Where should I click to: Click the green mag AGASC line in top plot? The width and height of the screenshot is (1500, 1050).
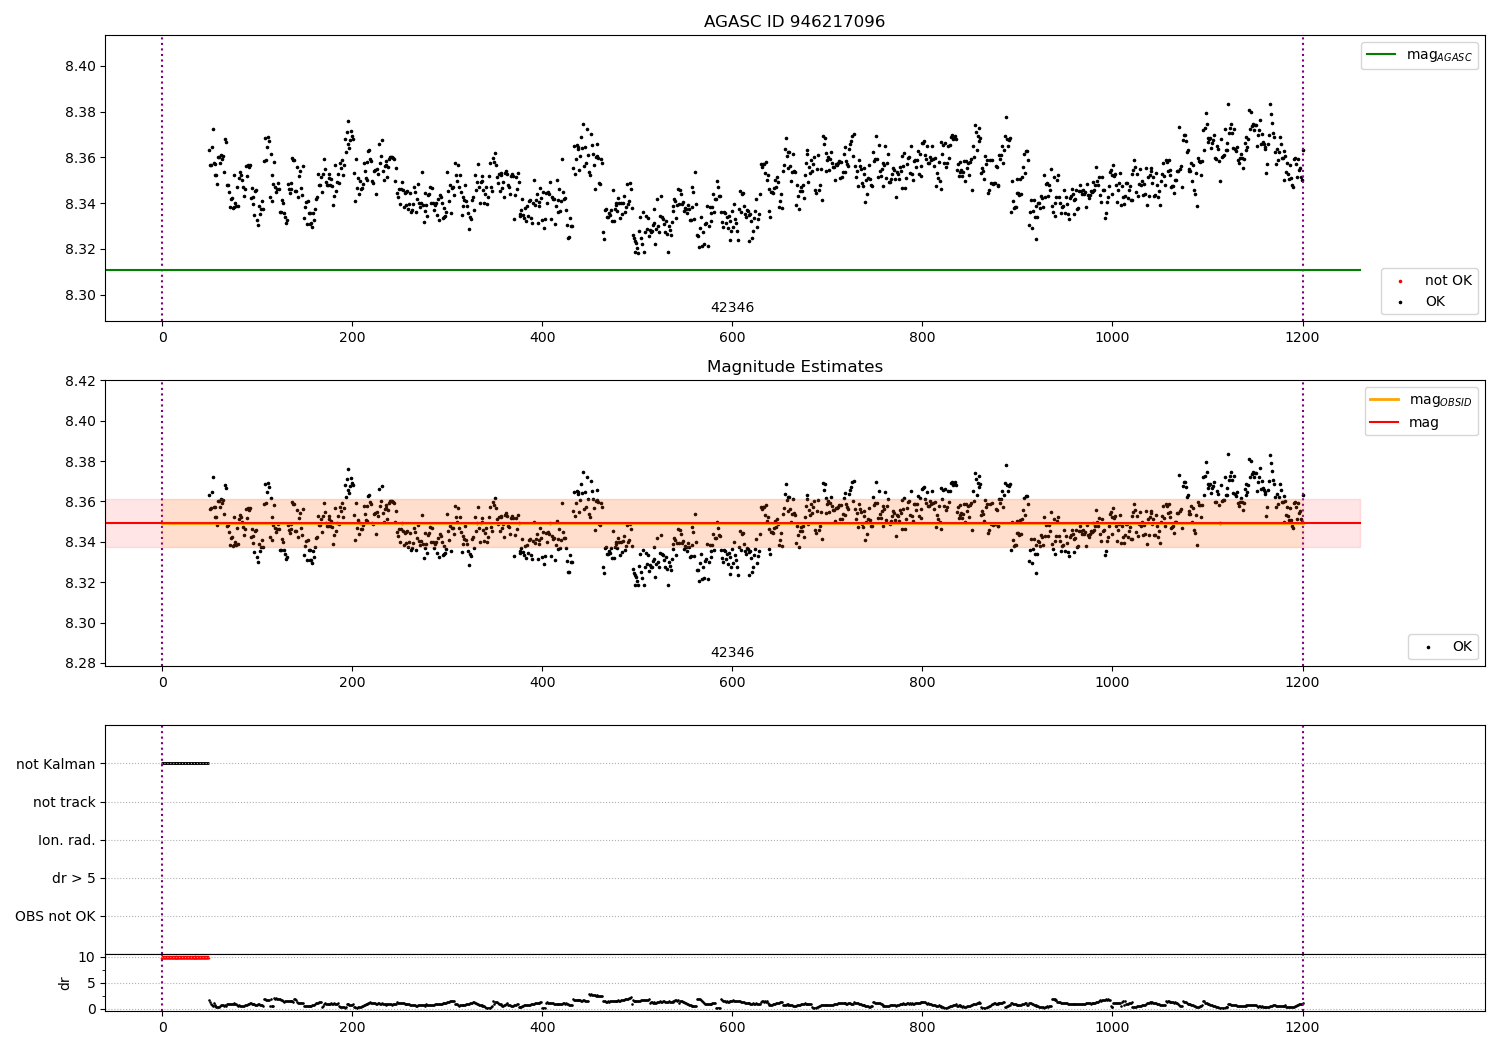click(732, 270)
